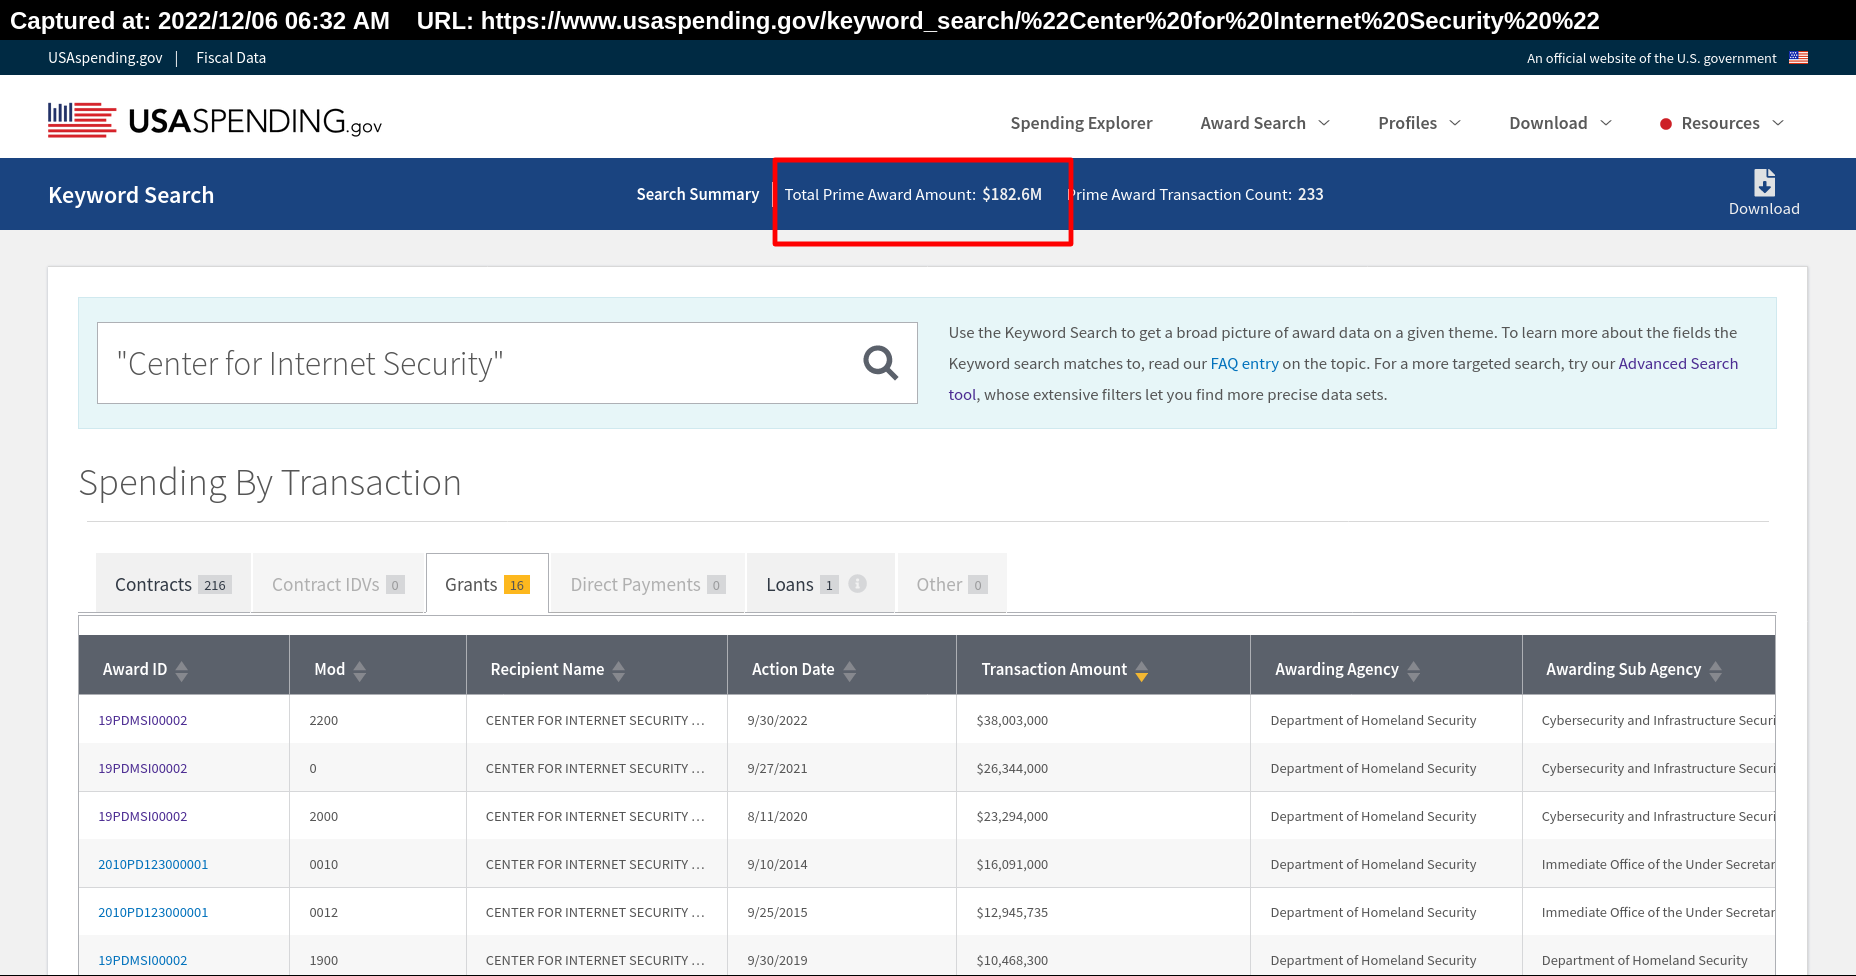This screenshot has height=976, width=1856.
Task: Sort by Action Date column arrows
Action: coord(849,670)
